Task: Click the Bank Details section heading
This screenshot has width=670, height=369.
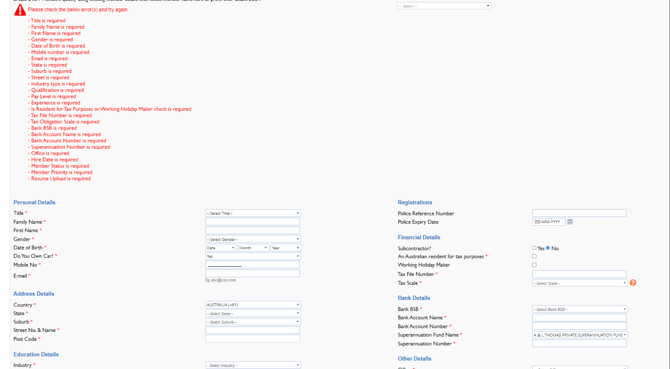Action: (414, 298)
